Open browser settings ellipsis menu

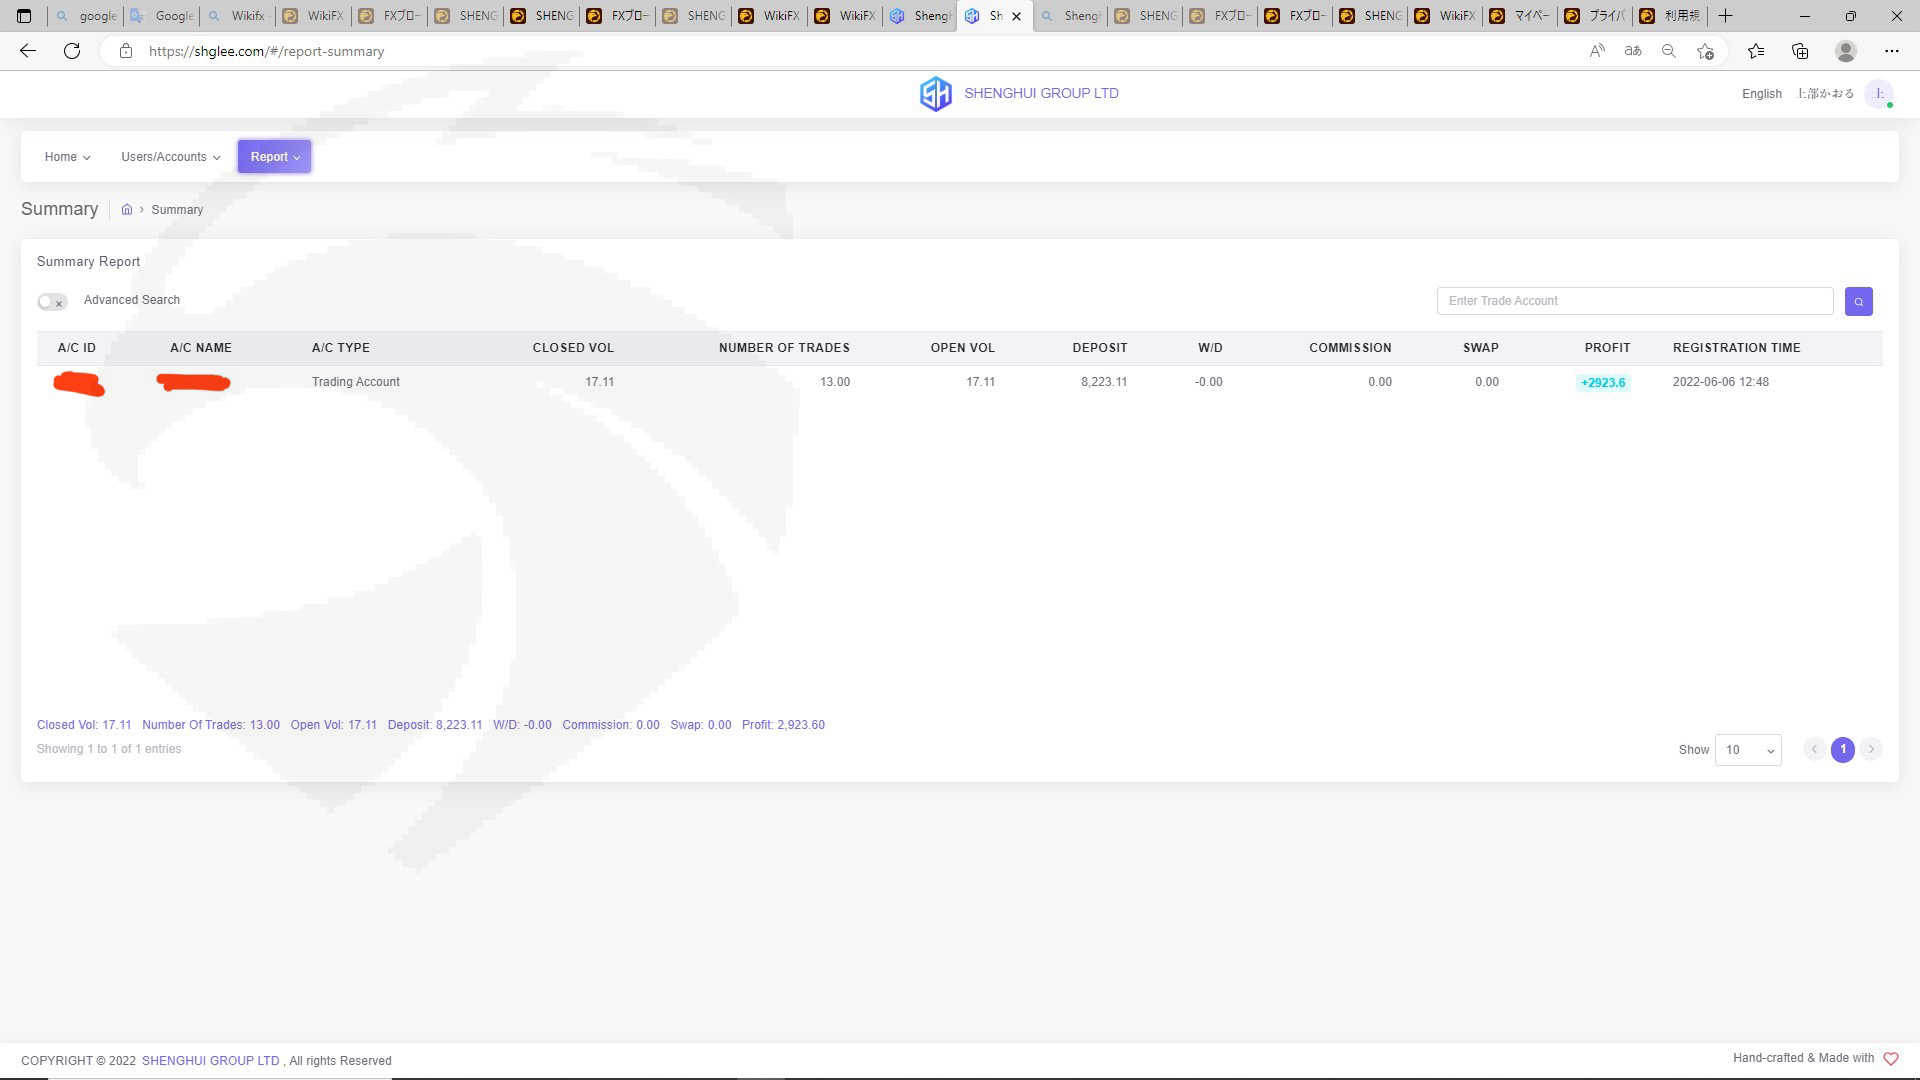1891,51
